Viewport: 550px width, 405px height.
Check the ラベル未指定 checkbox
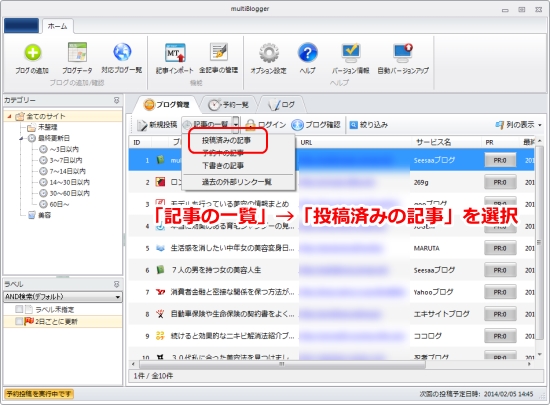coord(19,309)
